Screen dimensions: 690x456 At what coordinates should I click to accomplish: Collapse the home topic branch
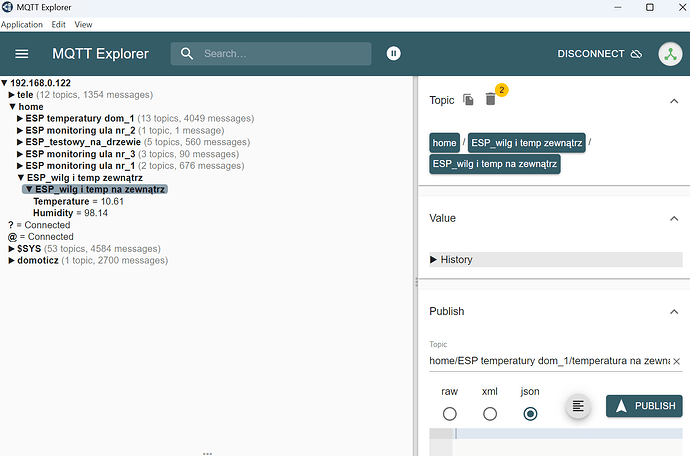(12, 107)
